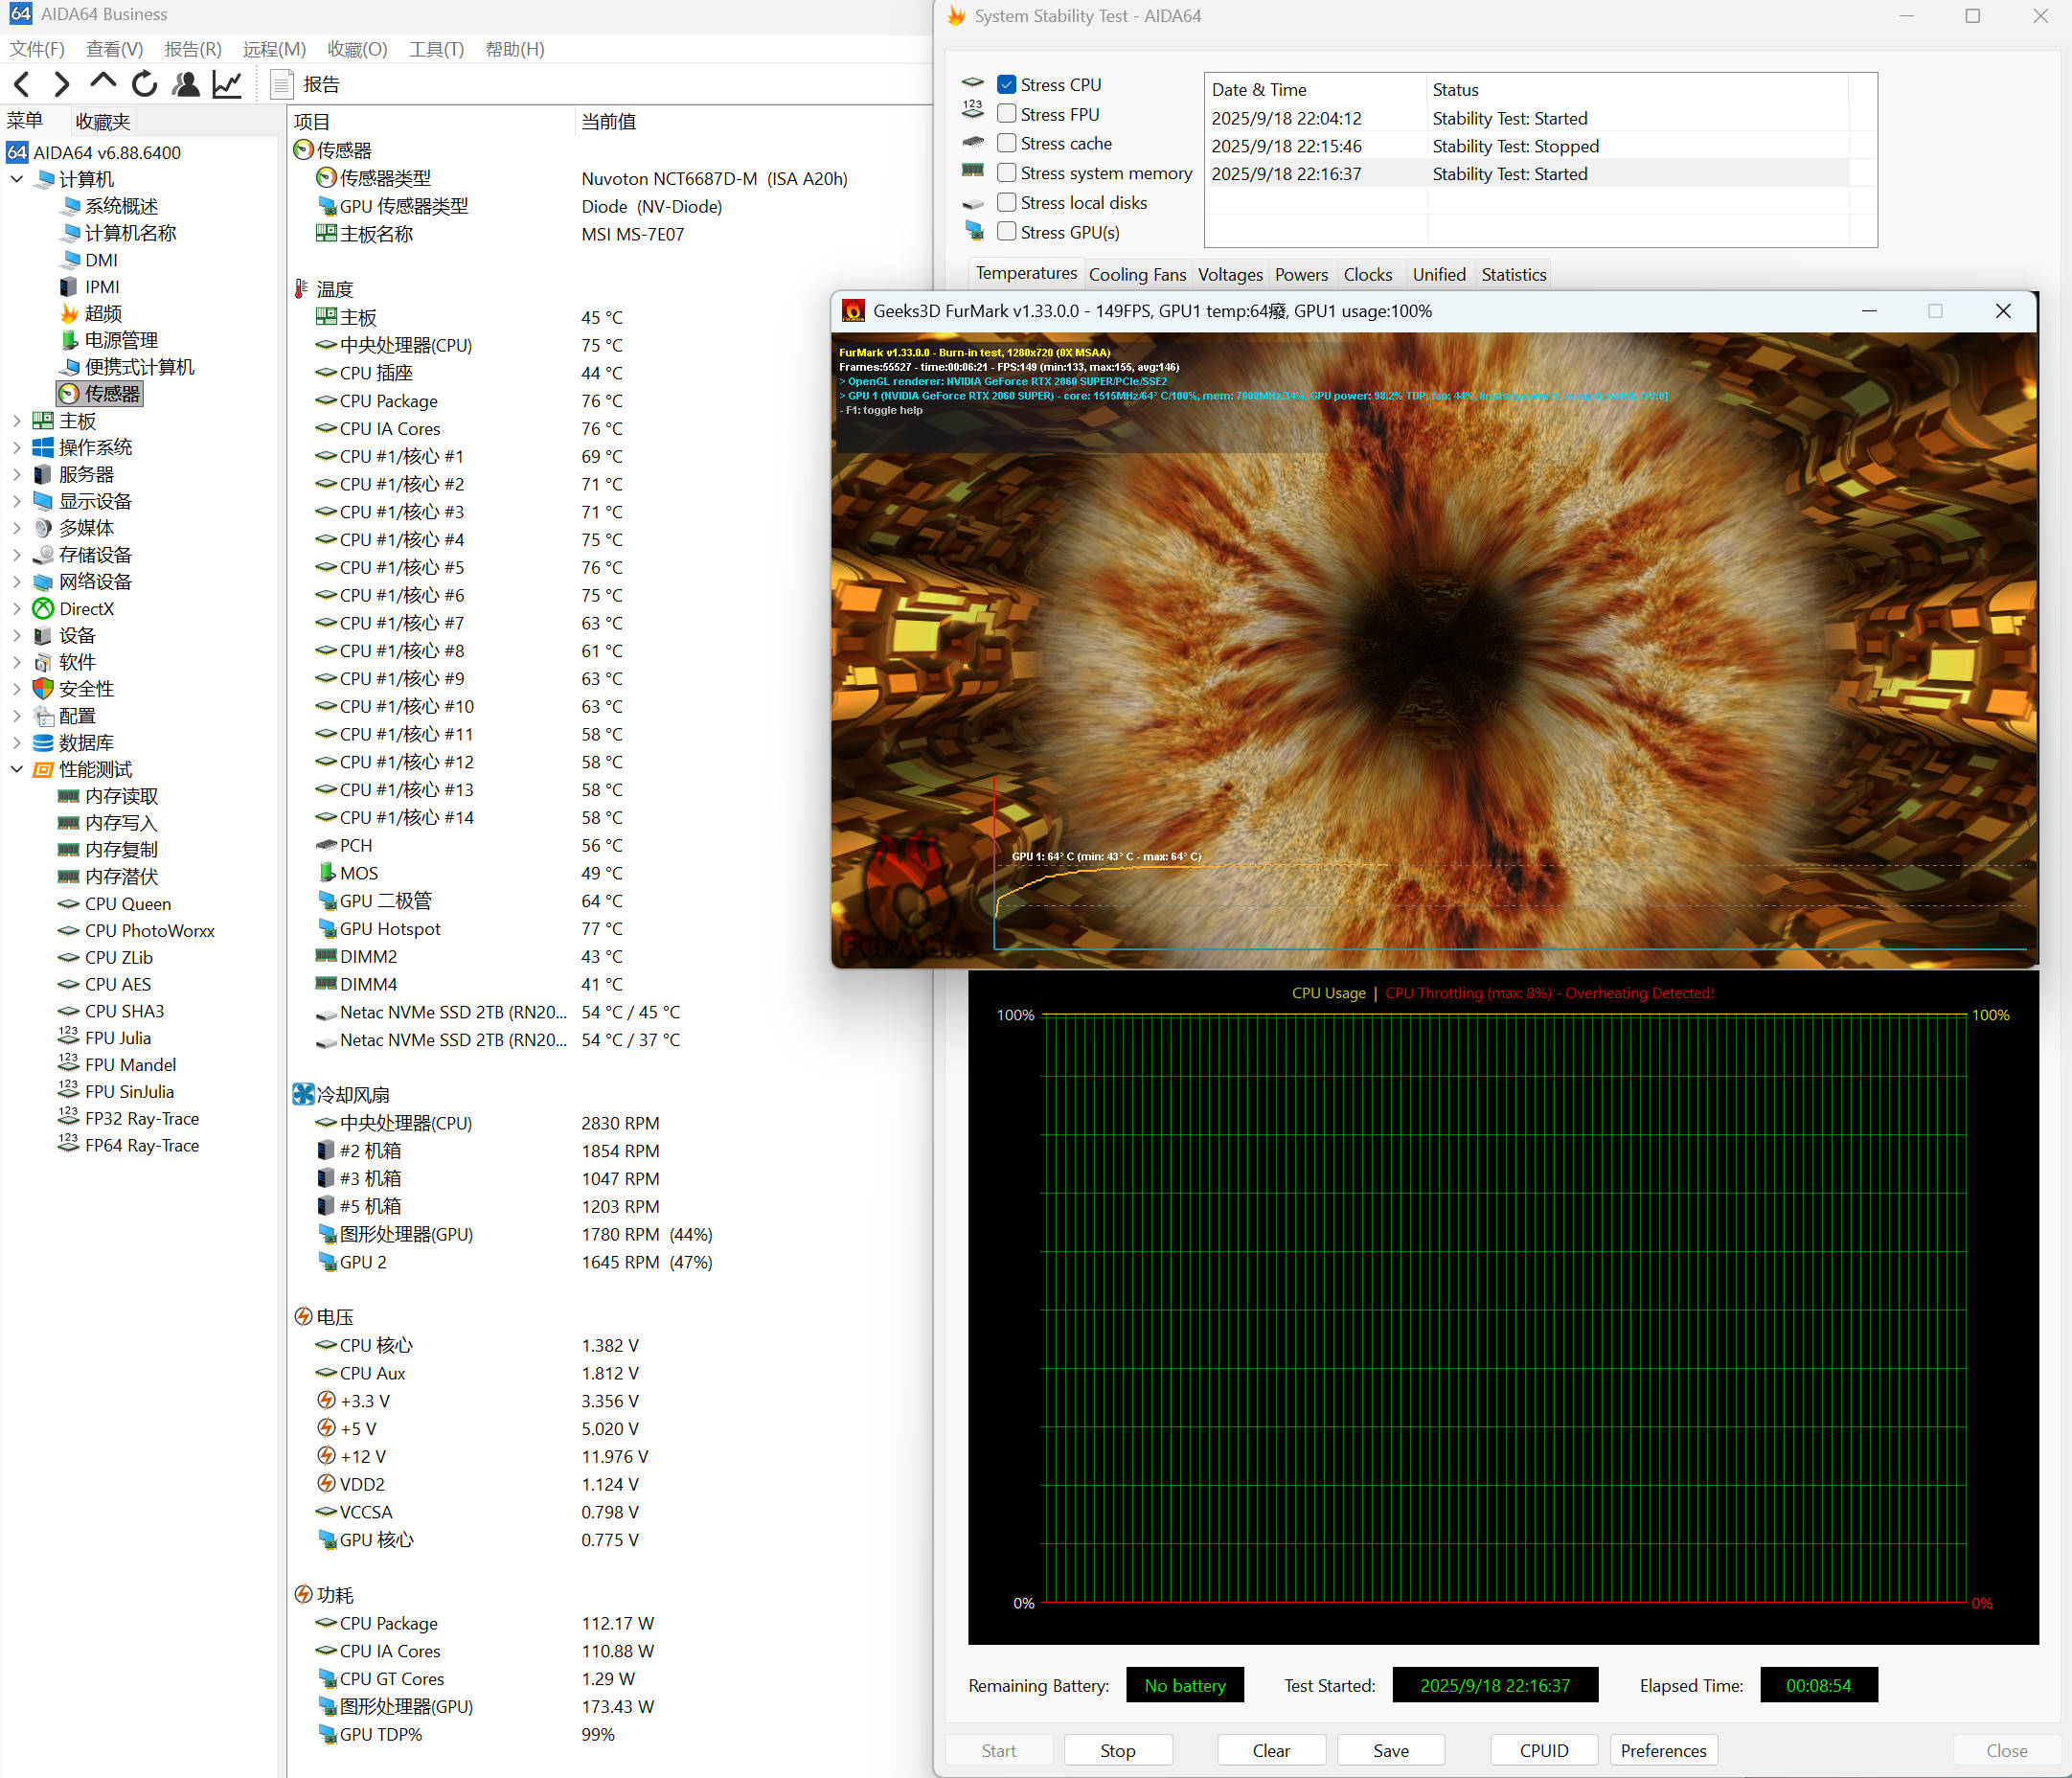
Task: Expand the 显示设备 display tree node
Action: click(16, 501)
